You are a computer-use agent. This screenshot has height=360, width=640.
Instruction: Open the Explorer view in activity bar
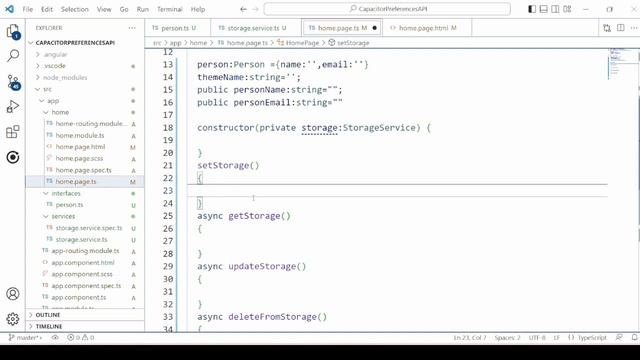[x=13, y=31]
